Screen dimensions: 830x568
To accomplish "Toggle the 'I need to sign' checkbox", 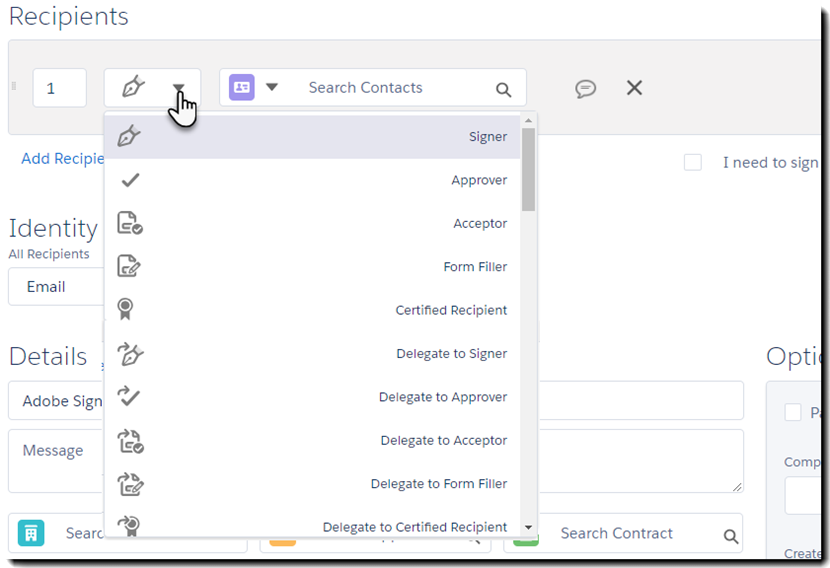I will click(x=693, y=162).
